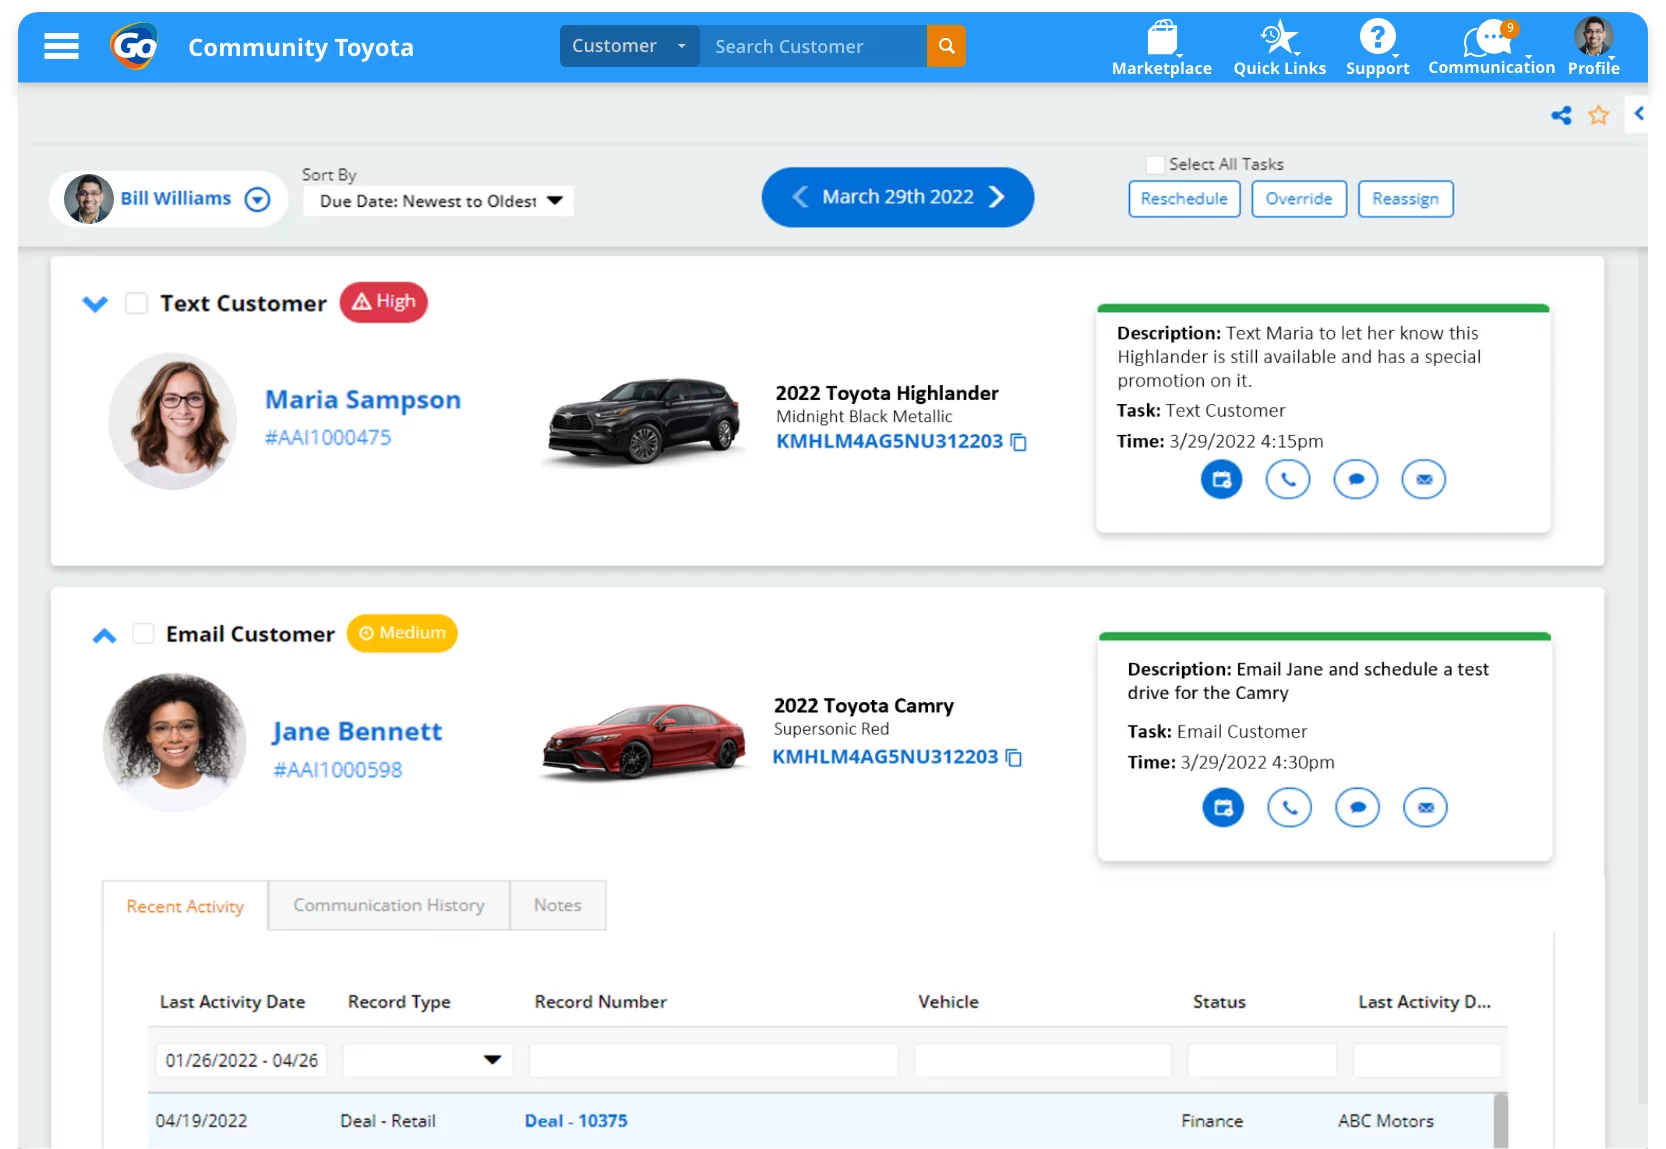This screenshot has width=1666, height=1149.
Task: Click calendar icon in Jane's task card
Action: pos(1223,807)
